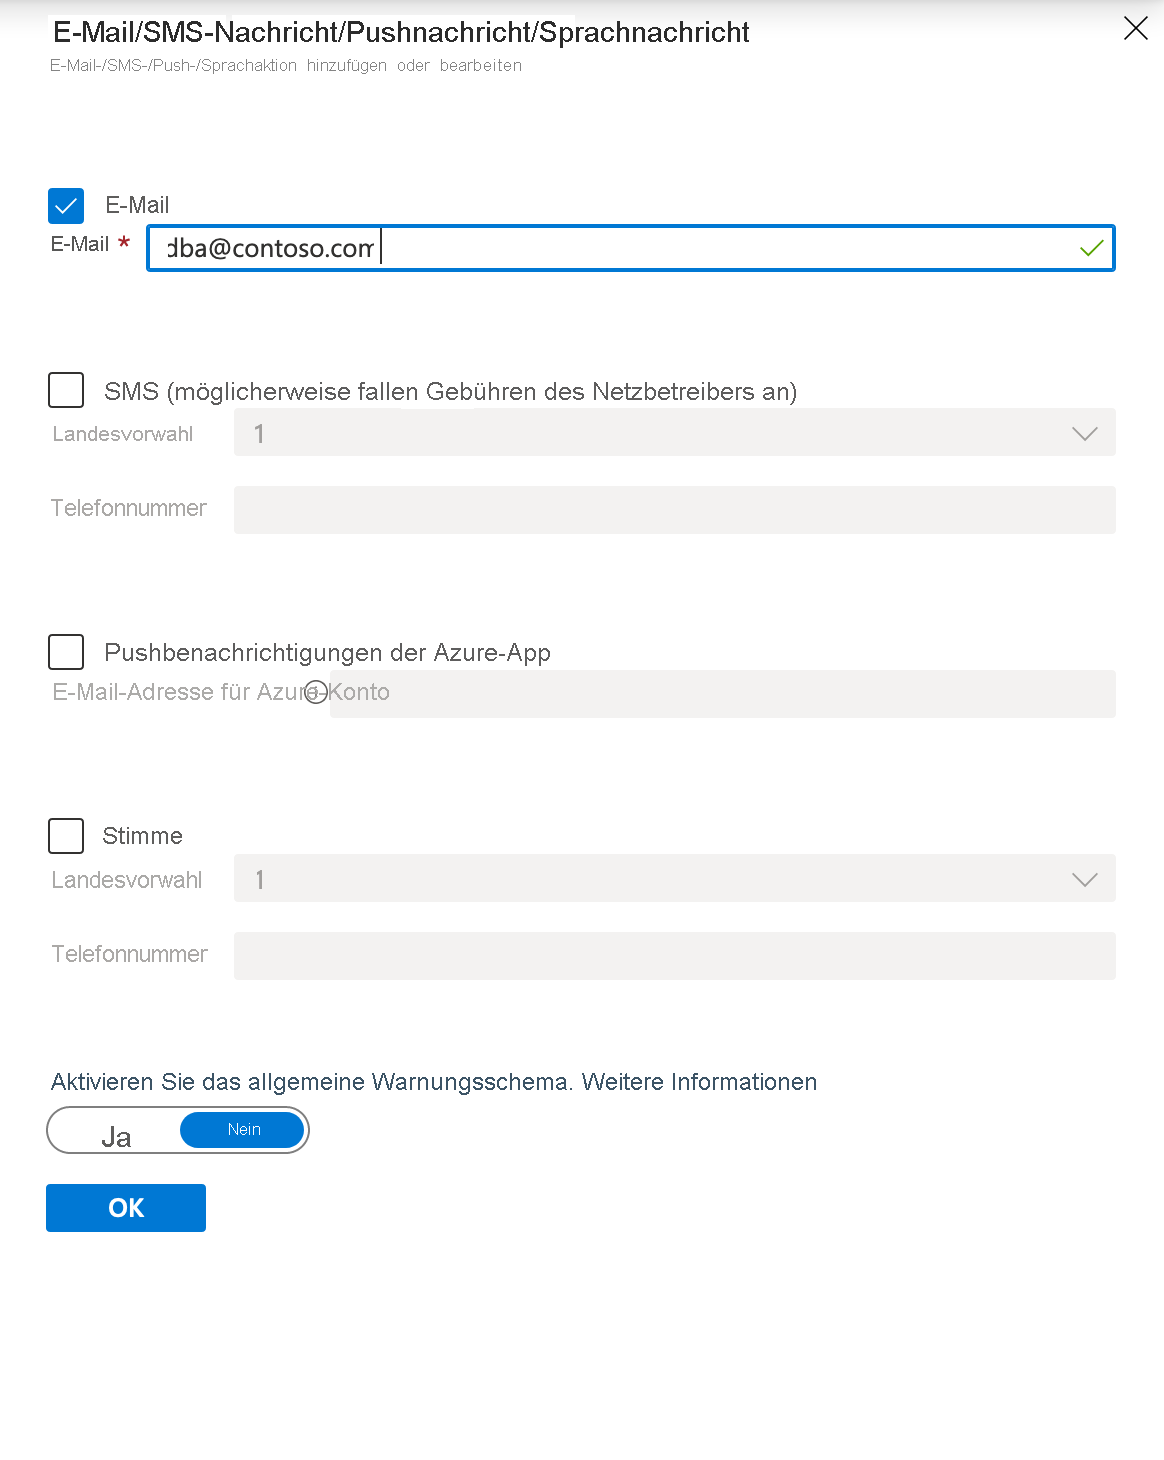This screenshot has width=1164, height=1460.
Task: Click the Stimme Telefonnummer input field
Action: (x=675, y=956)
